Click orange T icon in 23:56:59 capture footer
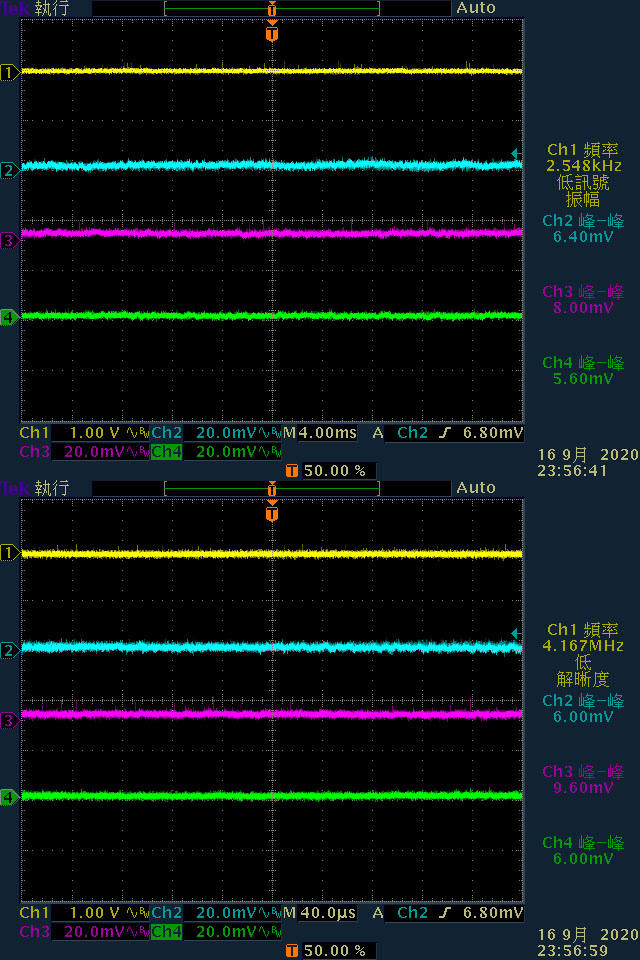 click(x=292, y=950)
